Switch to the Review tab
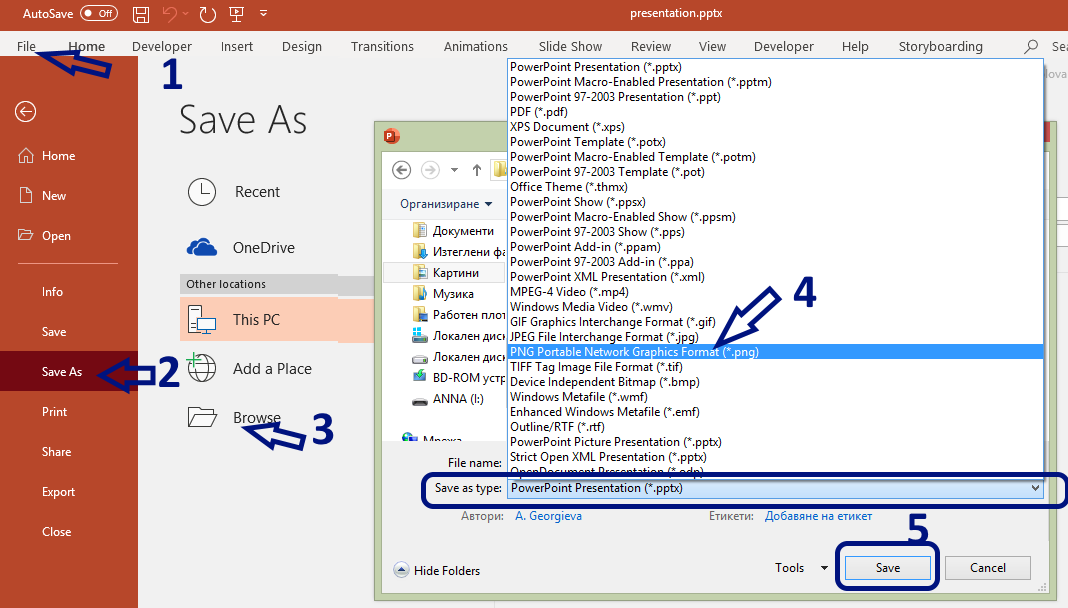 click(650, 46)
